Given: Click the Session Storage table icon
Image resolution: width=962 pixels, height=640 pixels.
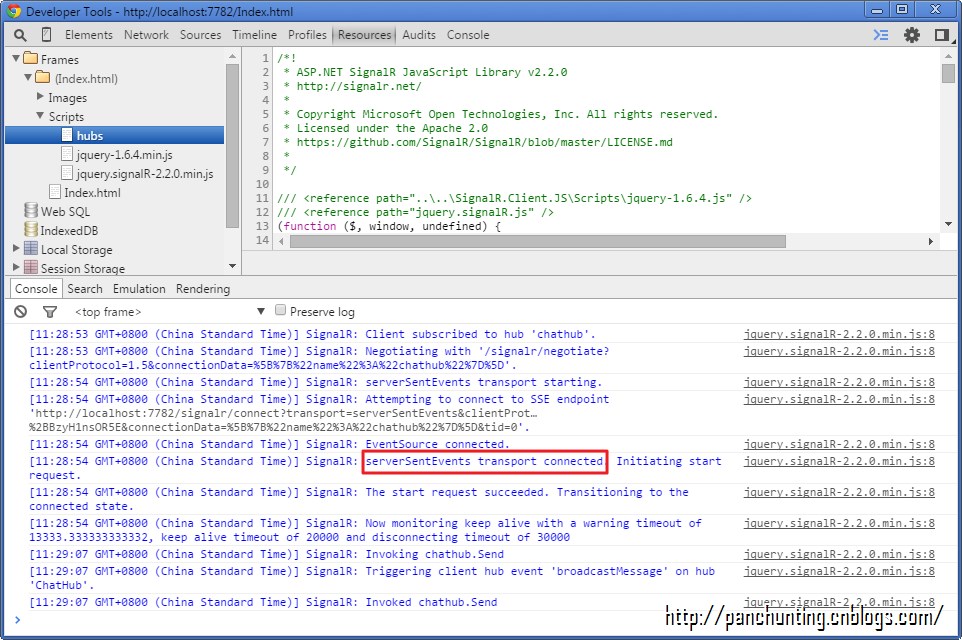Looking at the screenshot, I should (31, 268).
